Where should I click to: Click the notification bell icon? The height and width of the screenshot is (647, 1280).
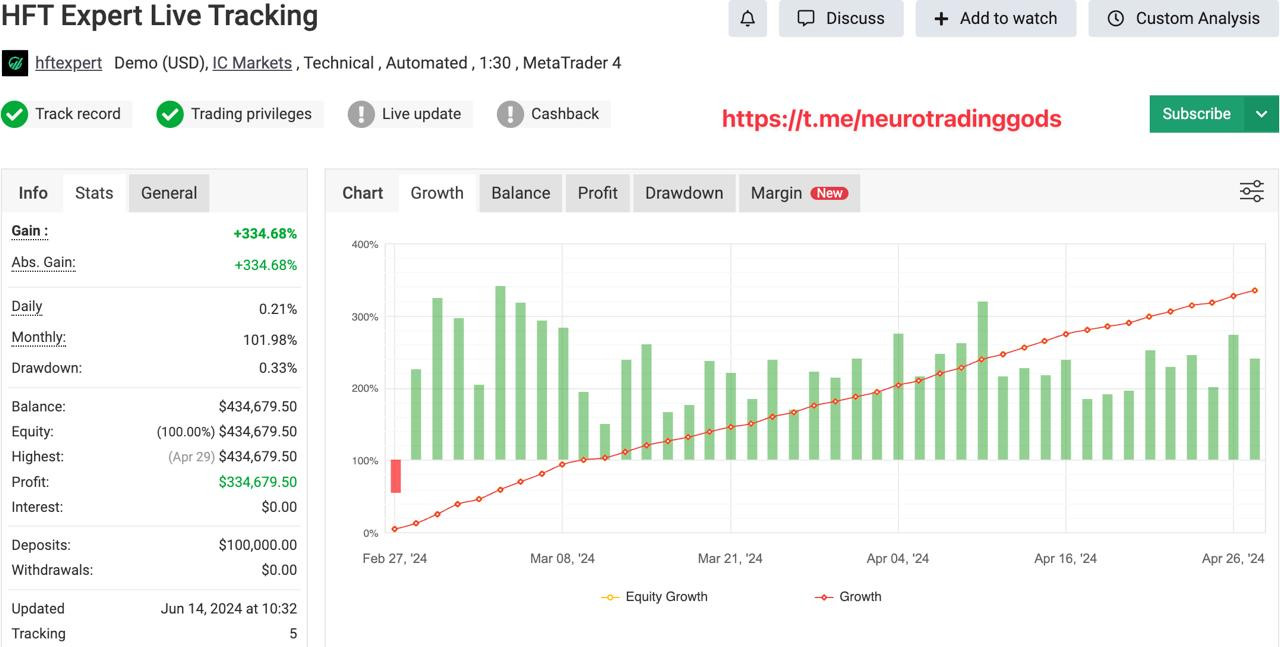pyautogui.click(x=747, y=18)
